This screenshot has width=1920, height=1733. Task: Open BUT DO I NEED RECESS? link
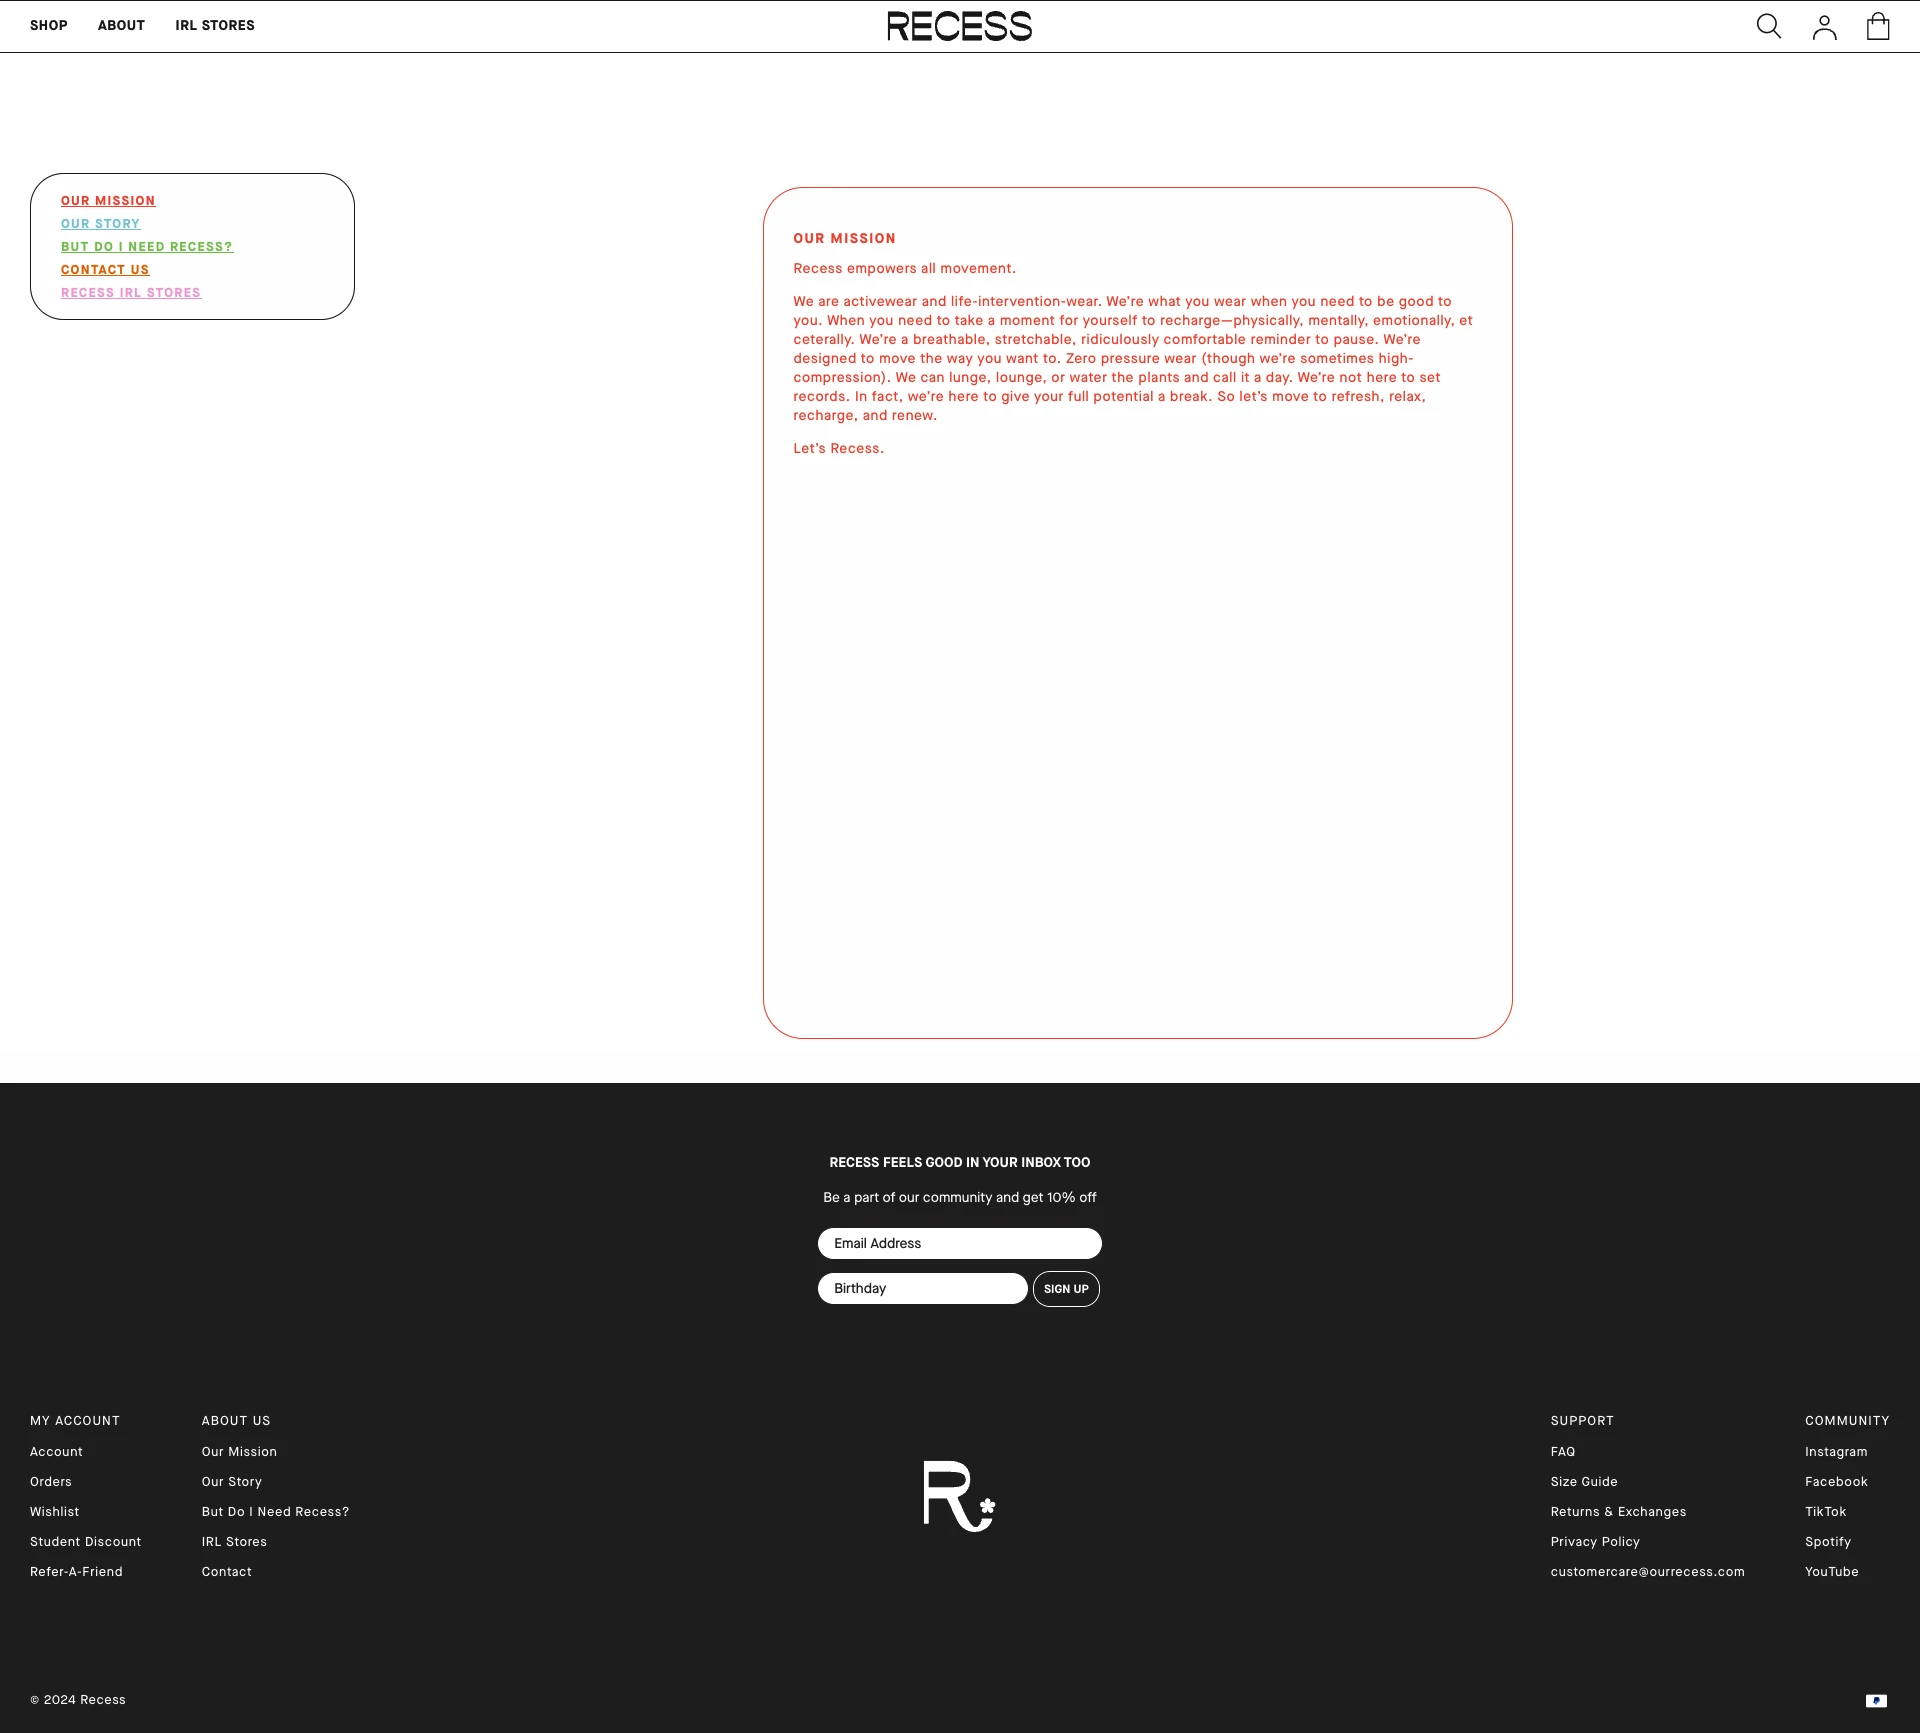[147, 247]
